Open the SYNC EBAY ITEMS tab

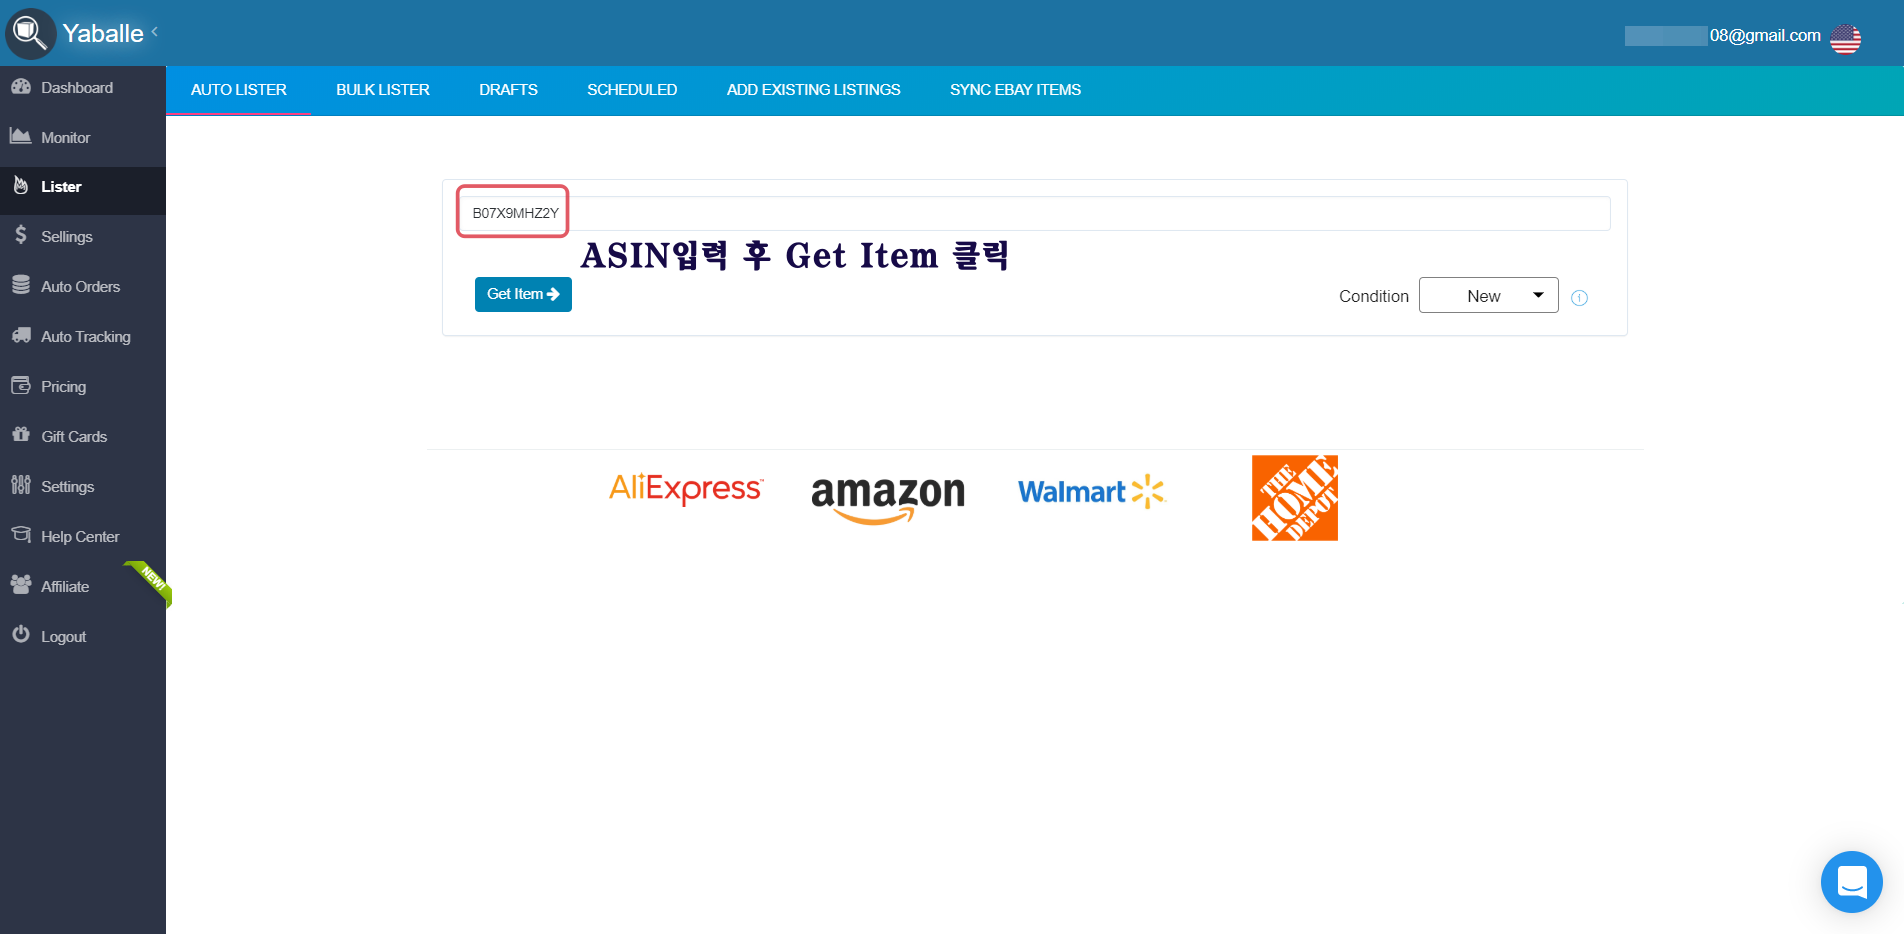coord(1015,90)
